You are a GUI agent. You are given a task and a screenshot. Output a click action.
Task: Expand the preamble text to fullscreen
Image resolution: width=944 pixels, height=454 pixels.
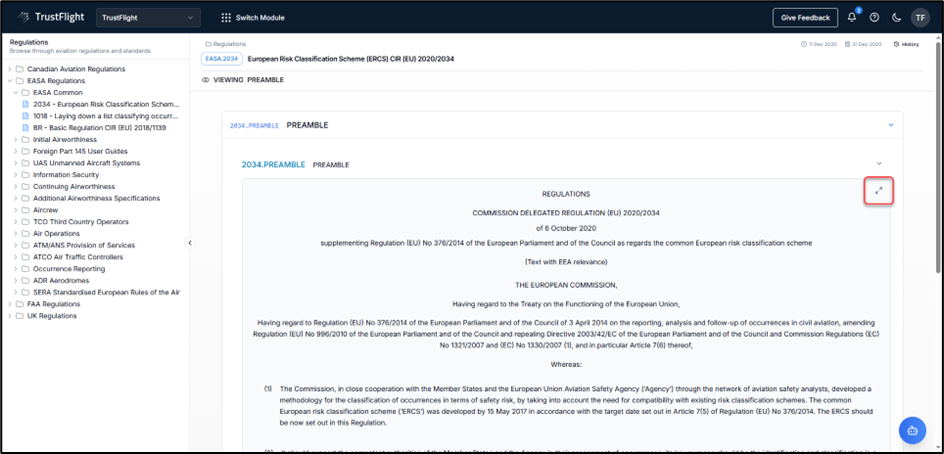pos(878,190)
